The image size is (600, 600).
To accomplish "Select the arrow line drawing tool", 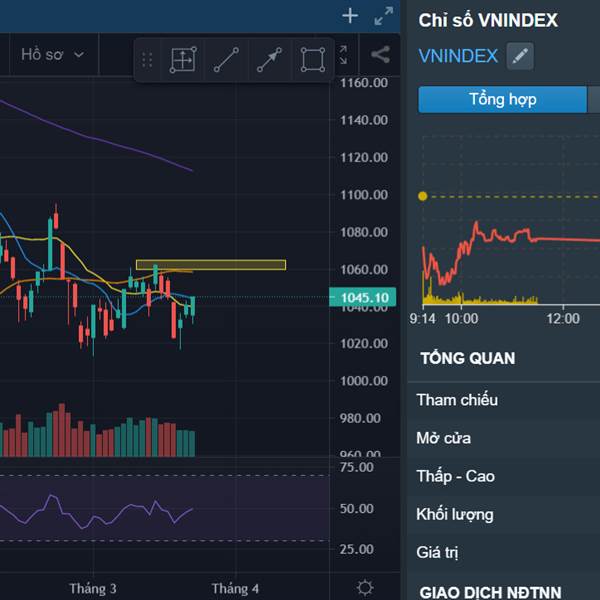I will pyautogui.click(x=269, y=60).
